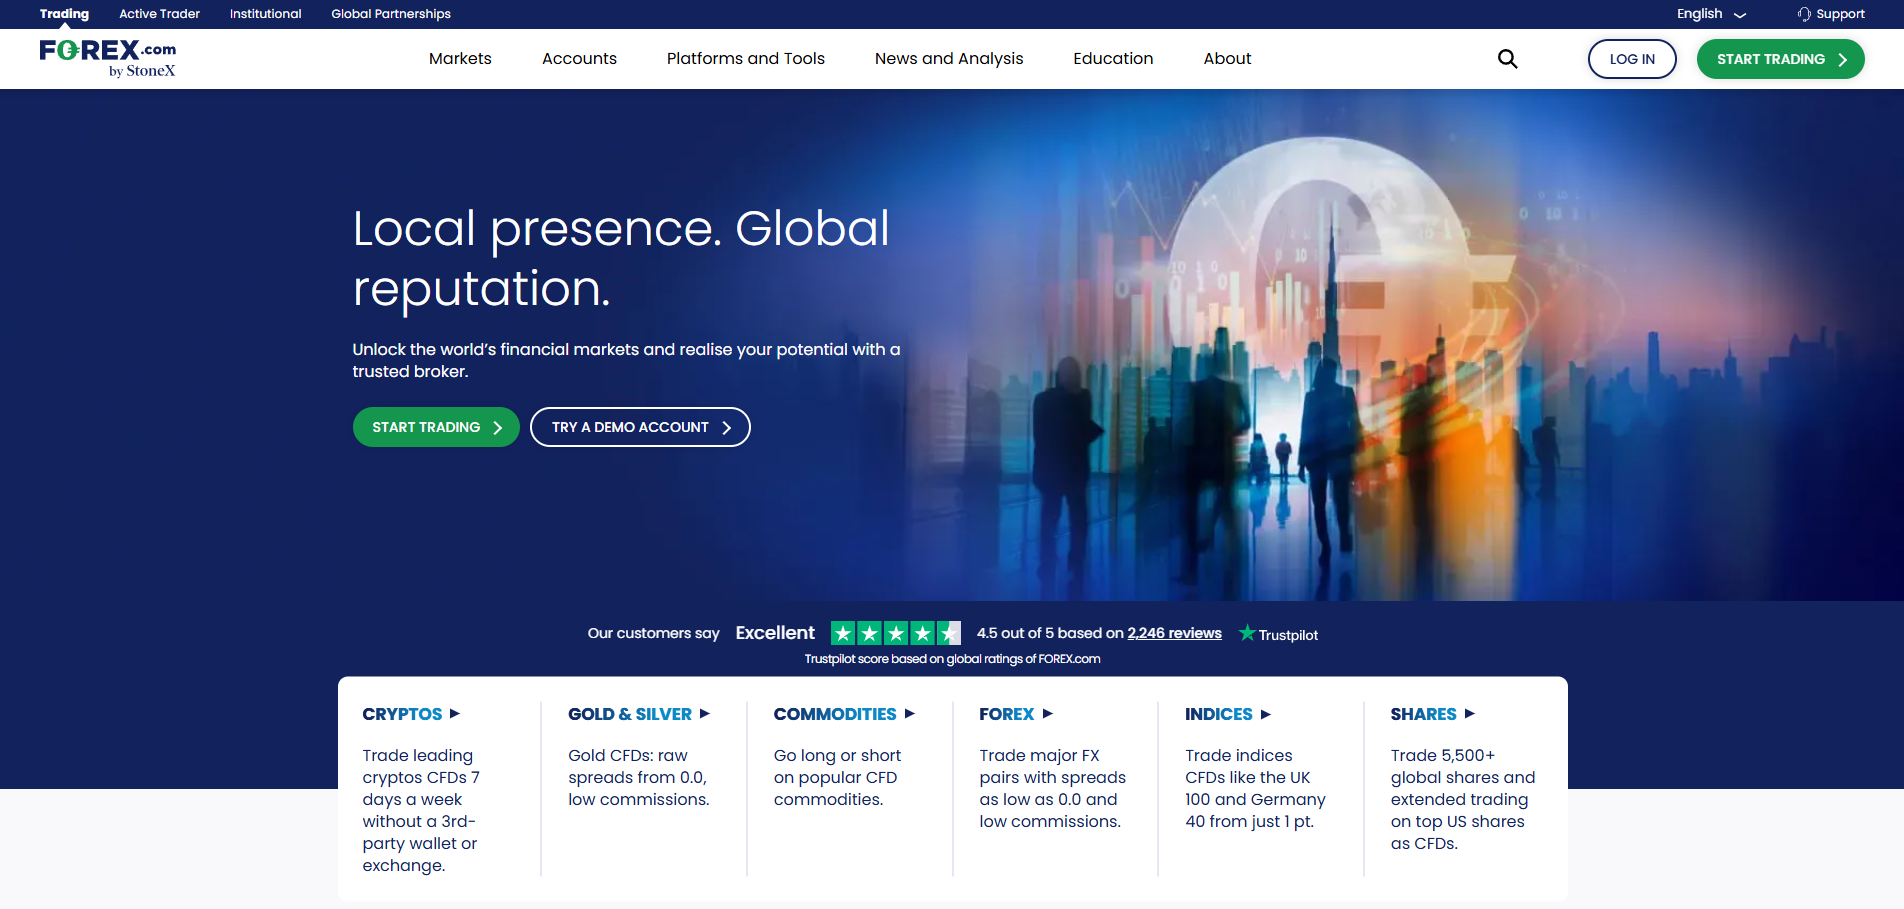The height and width of the screenshot is (909, 1904).
Task: Open the English language dropdown
Action: pyautogui.click(x=1711, y=14)
